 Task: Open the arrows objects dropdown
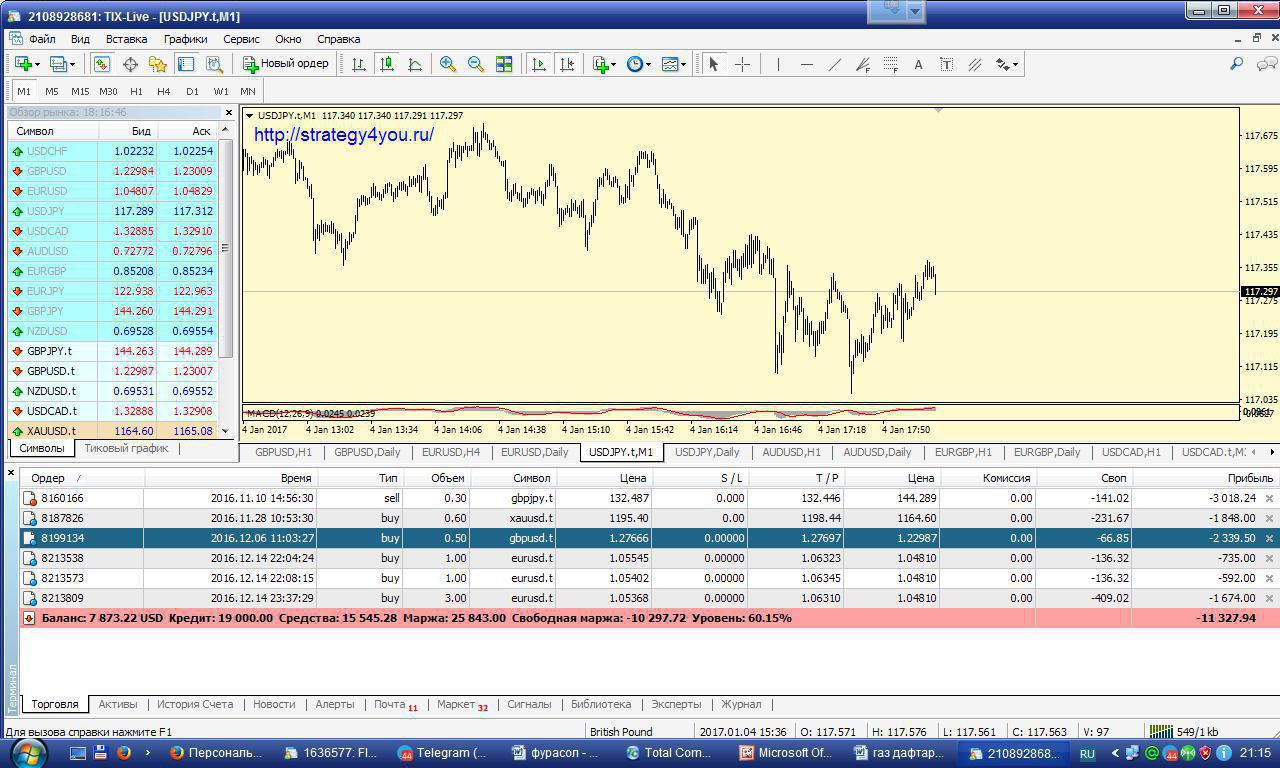[1006, 64]
